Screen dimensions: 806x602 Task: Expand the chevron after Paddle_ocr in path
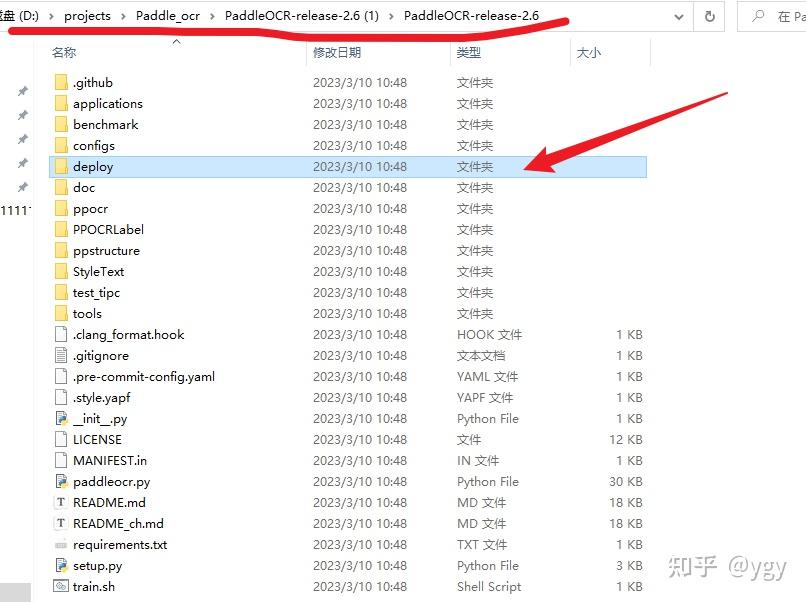(x=212, y=16)
